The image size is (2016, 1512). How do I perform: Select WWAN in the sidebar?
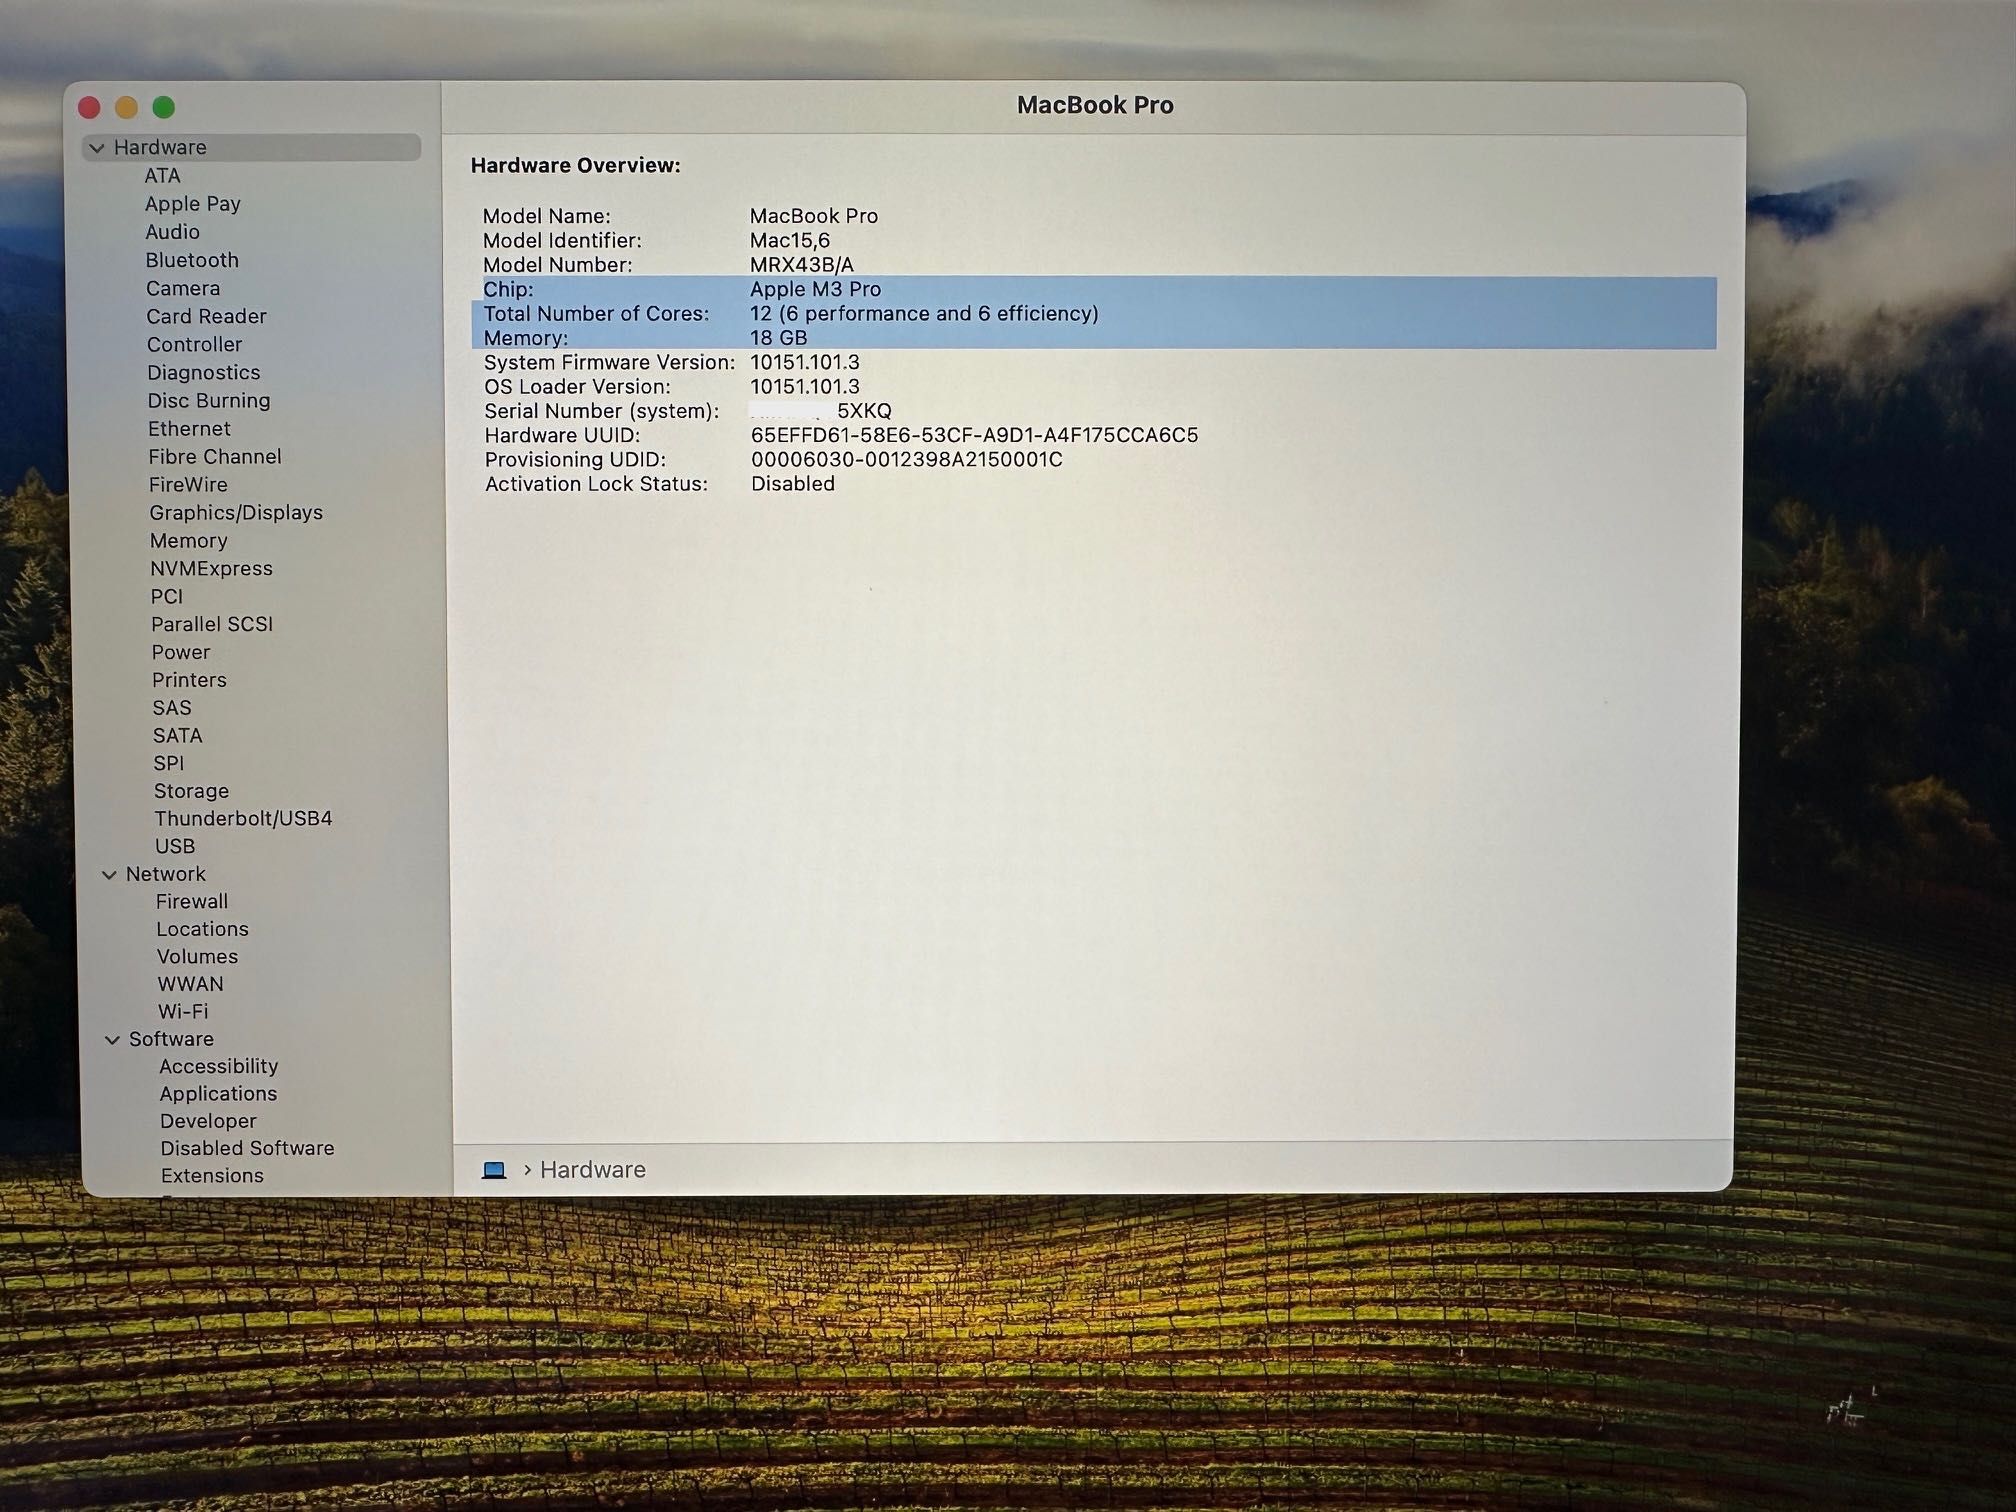tap(190, 984)
